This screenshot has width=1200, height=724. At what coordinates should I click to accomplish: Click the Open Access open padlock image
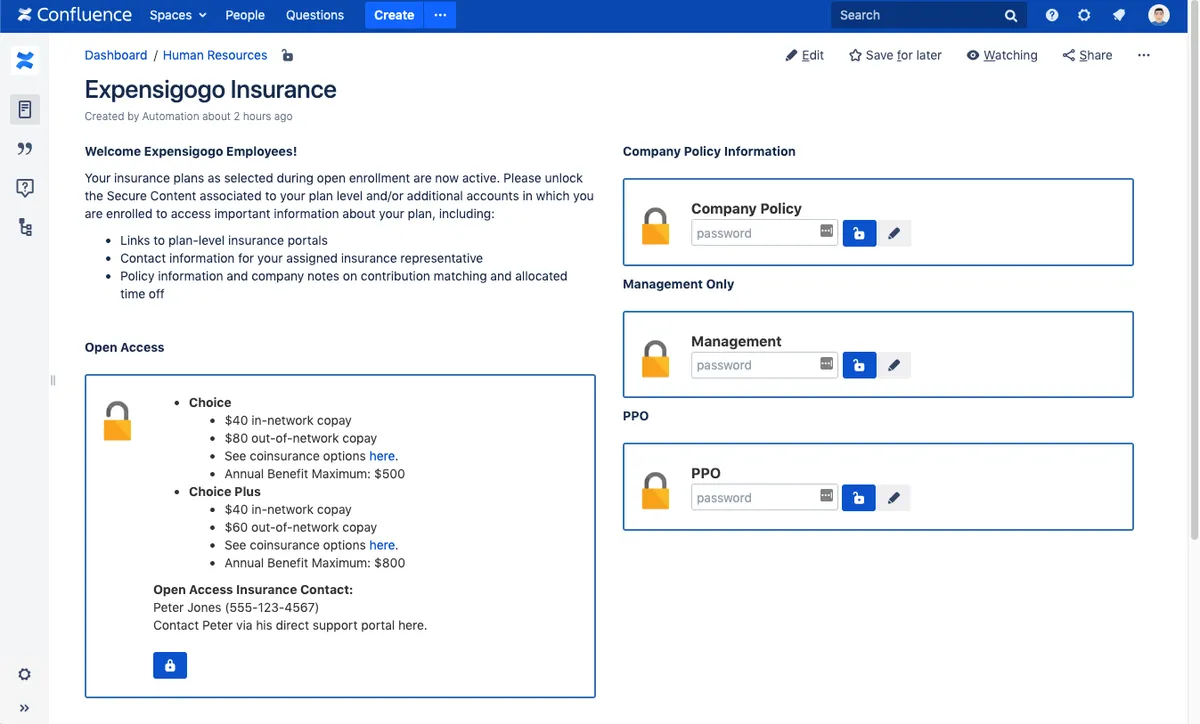pyautogui.click(x=118, y=421)
